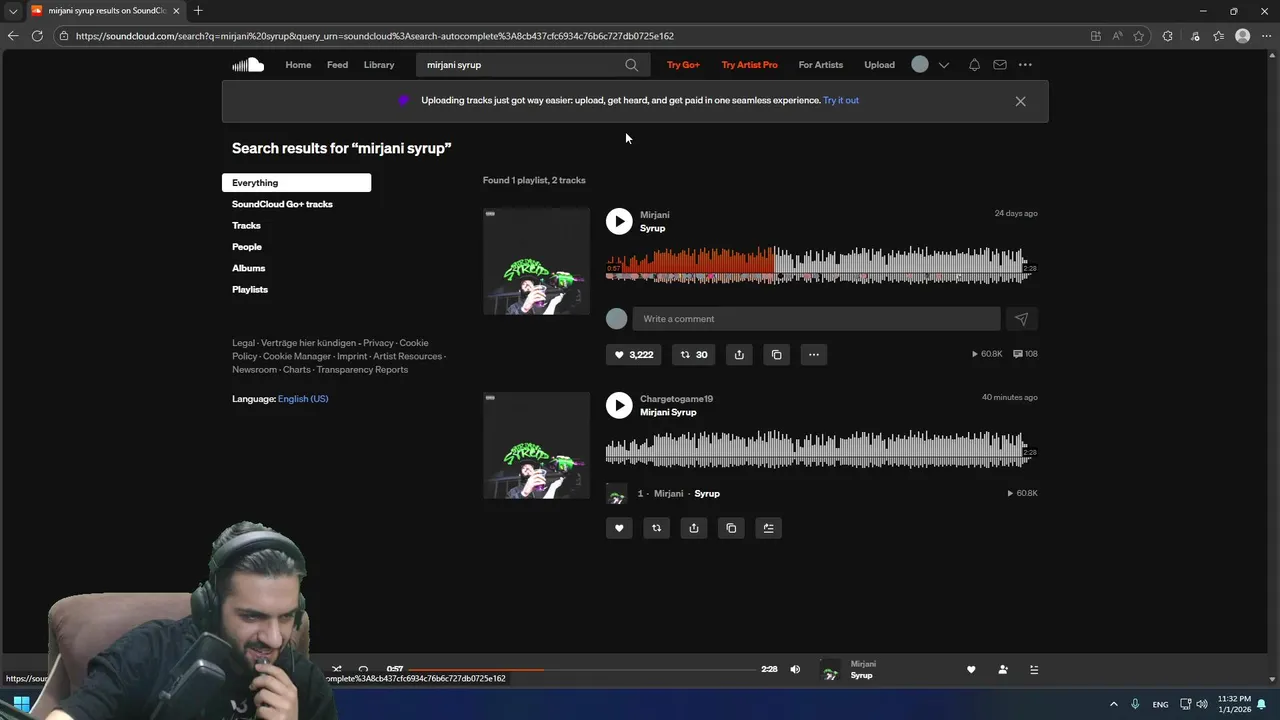Click the Try it out link
Image resolution: width=1280 pixels, height=720 pixels.
(841, 100)
